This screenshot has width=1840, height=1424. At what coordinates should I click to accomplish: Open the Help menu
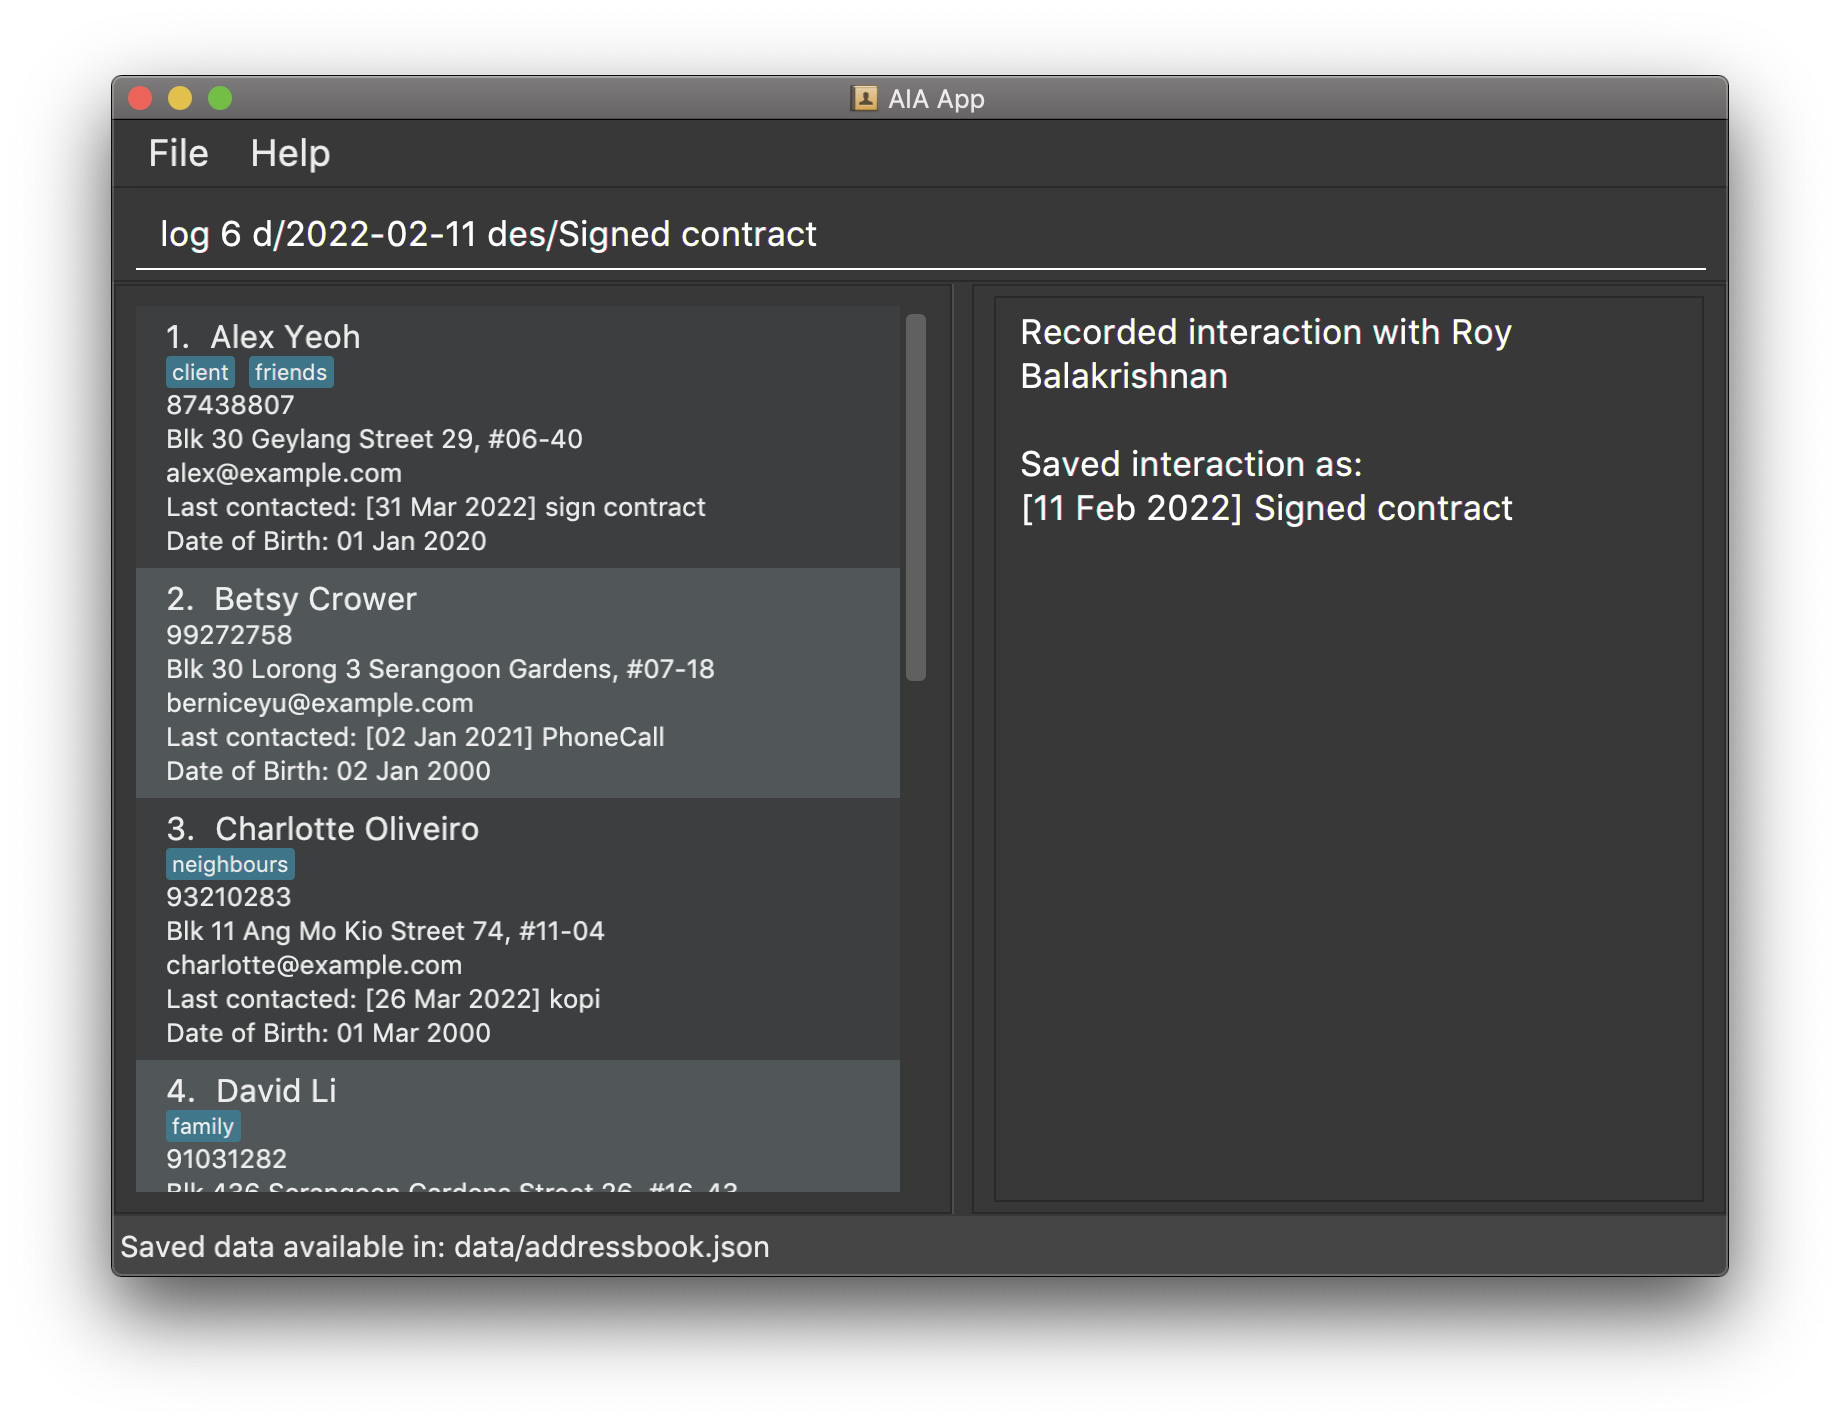(290, 153)
